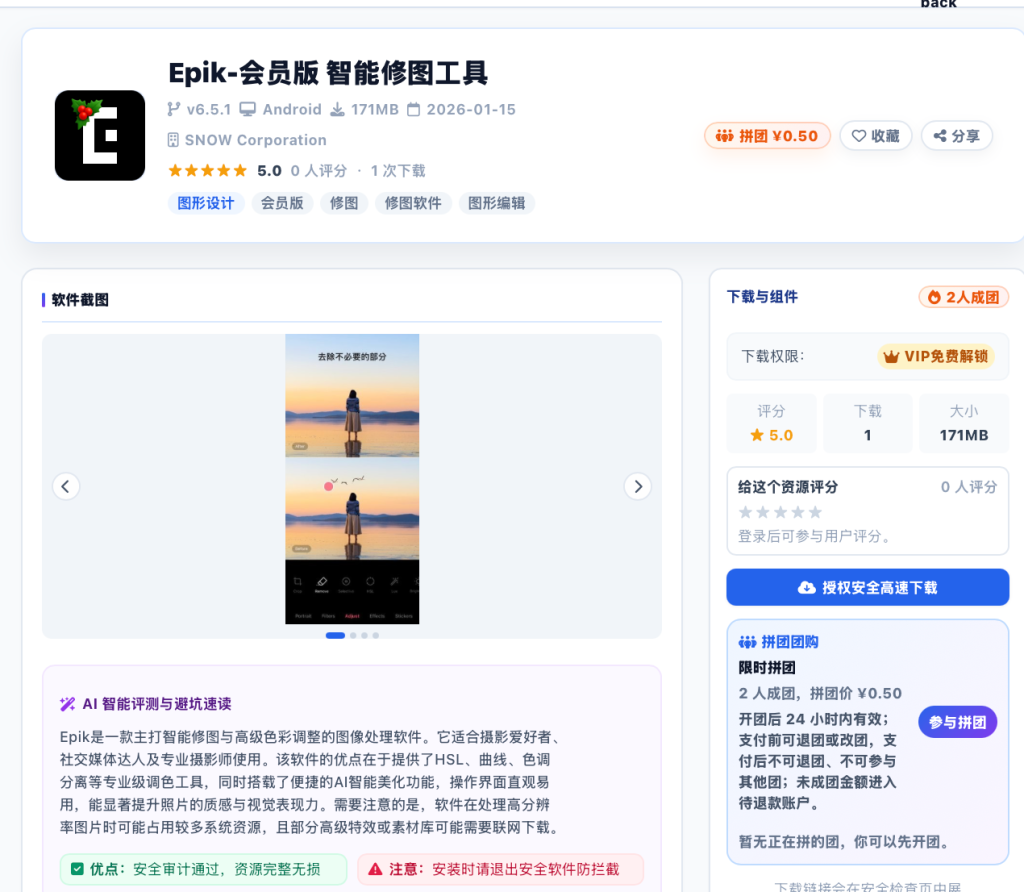The image size is (1024, 892).
Task: Rate one star in 给这个资源评分
Action: 745,513
